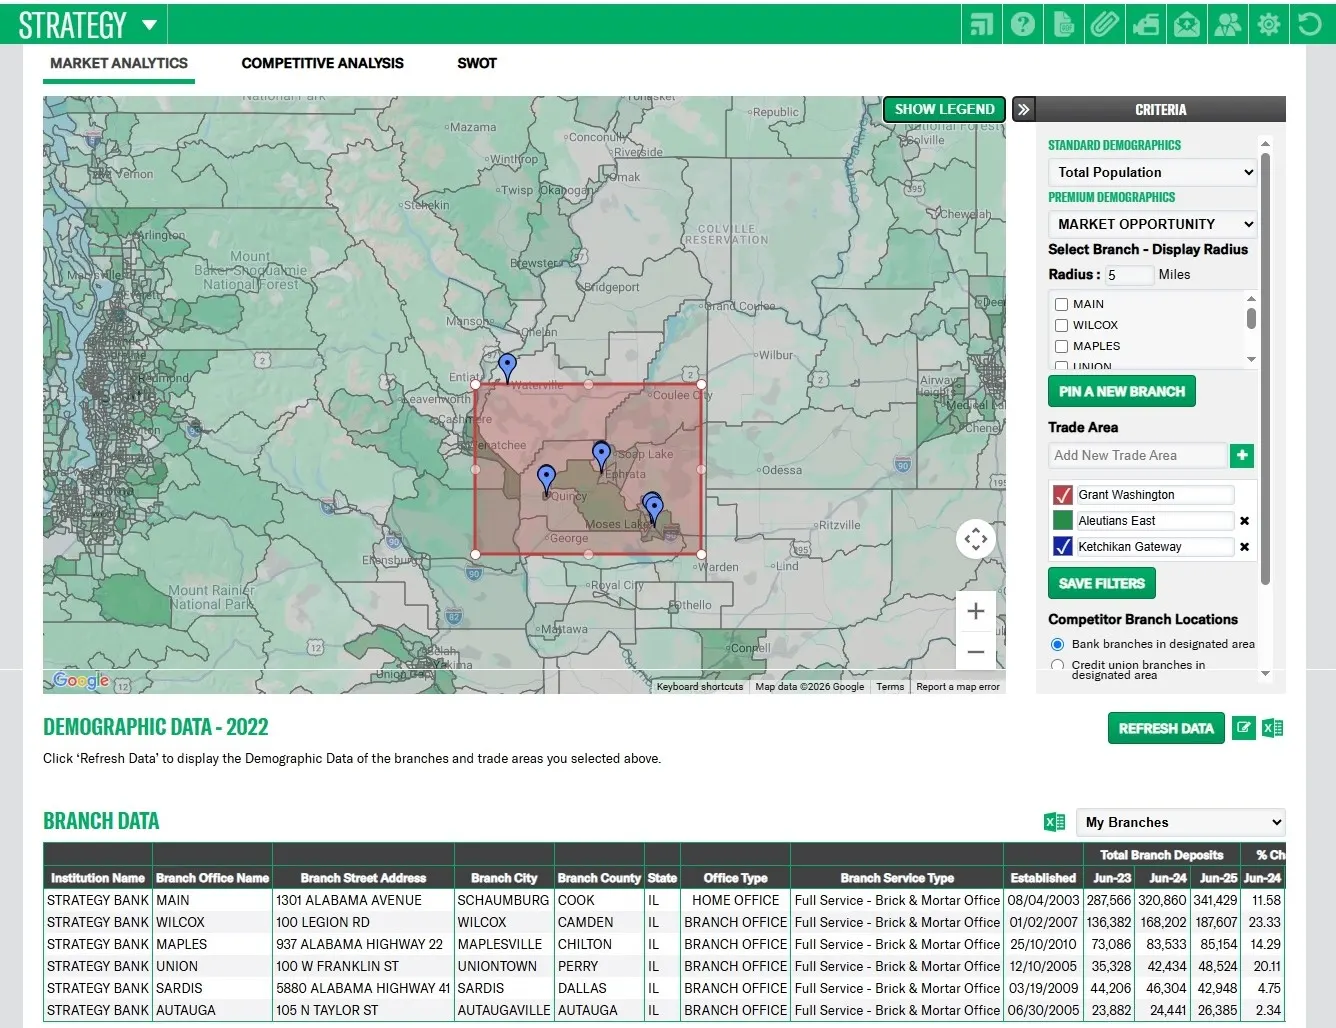Screen dimensions: 1336x1028
Task: Click Criteria panel scroll down arrow
Action: (x=1265, y=674)
